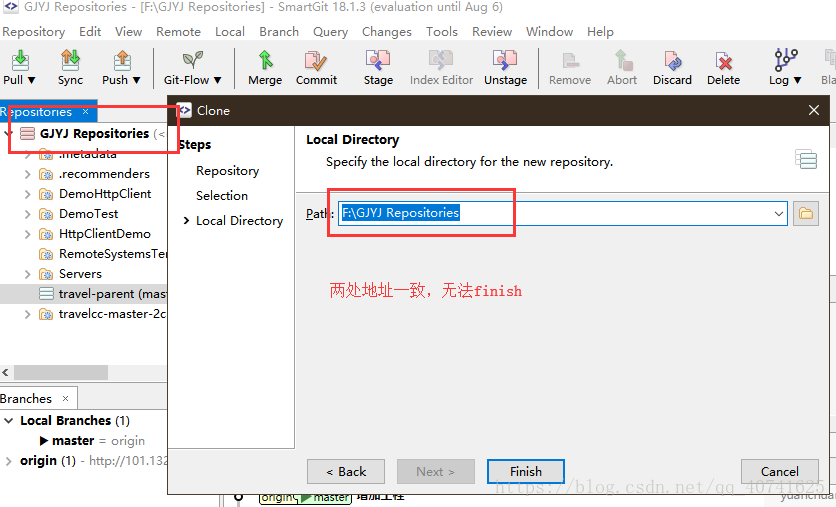Expand the DemoHttpClient tree node
The image size is (836, 507).
[28, 194]
